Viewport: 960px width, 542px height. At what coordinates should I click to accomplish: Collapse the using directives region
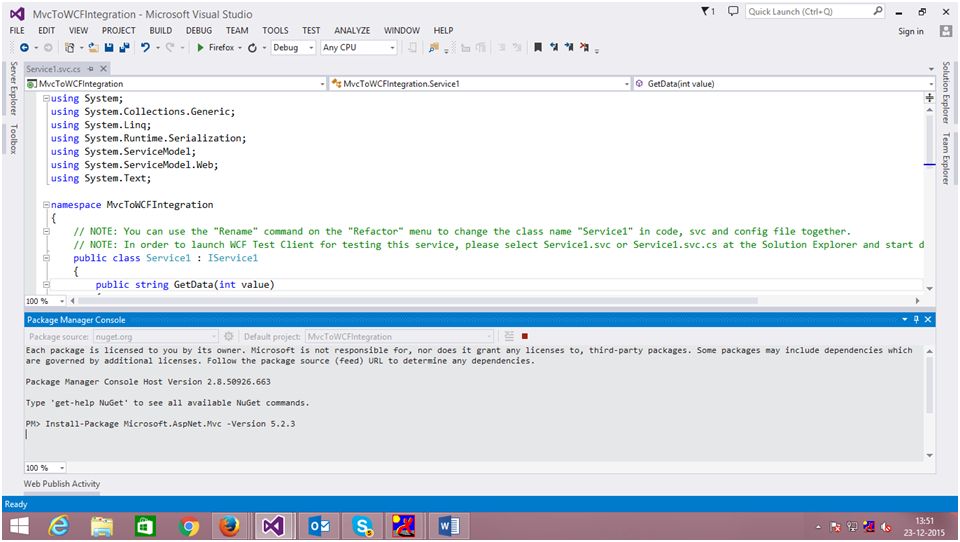point(45,99)
